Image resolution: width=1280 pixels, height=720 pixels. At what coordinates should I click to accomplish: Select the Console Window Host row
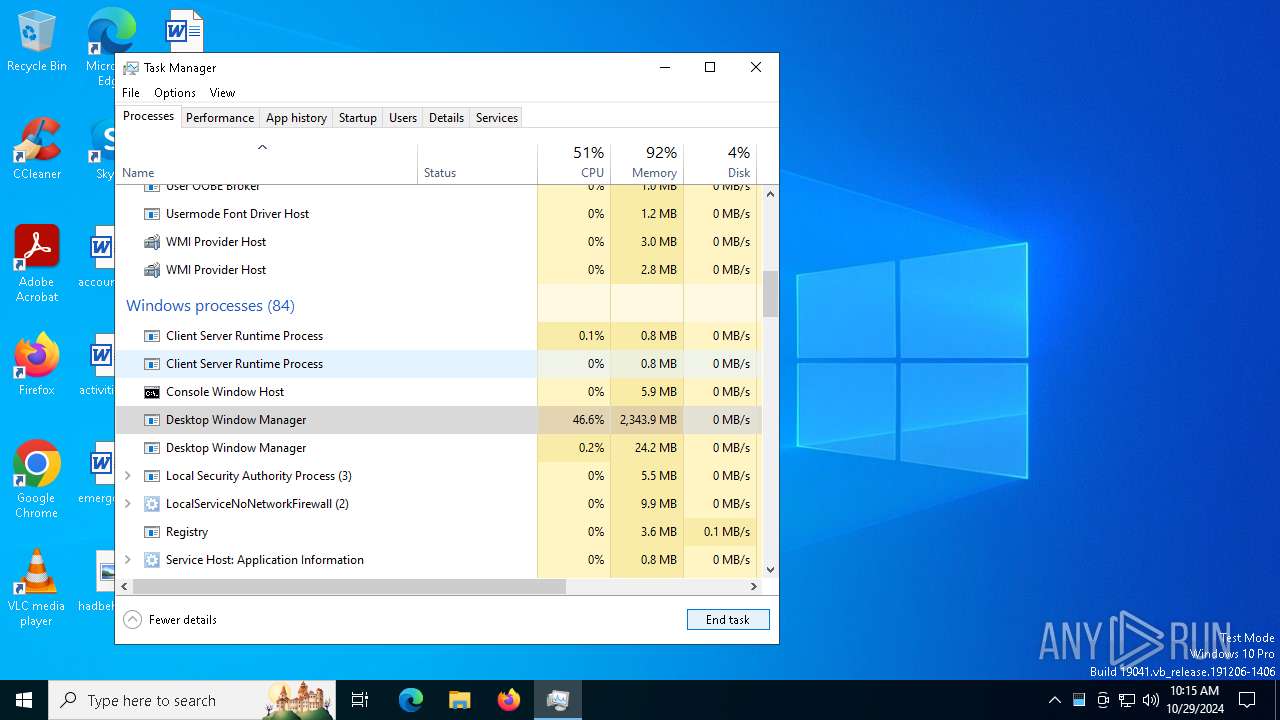pyautogui.click(x=439, y=392)
